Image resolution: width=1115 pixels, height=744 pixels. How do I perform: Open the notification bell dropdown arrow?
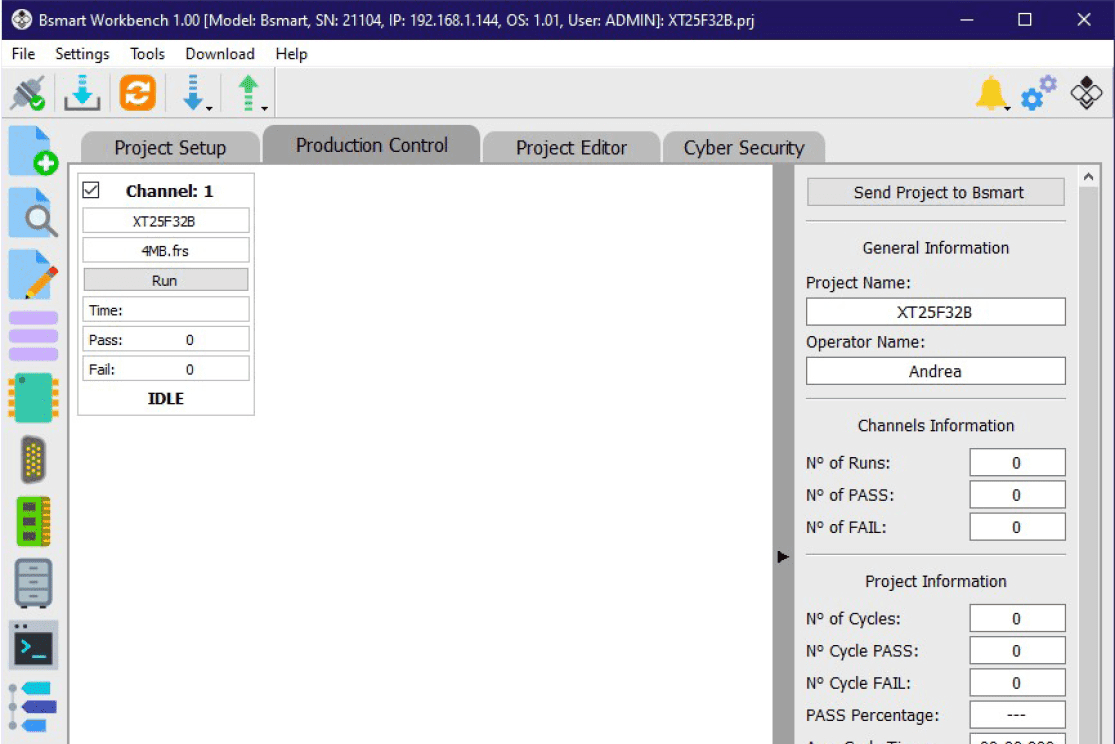tap(1008, 108)
